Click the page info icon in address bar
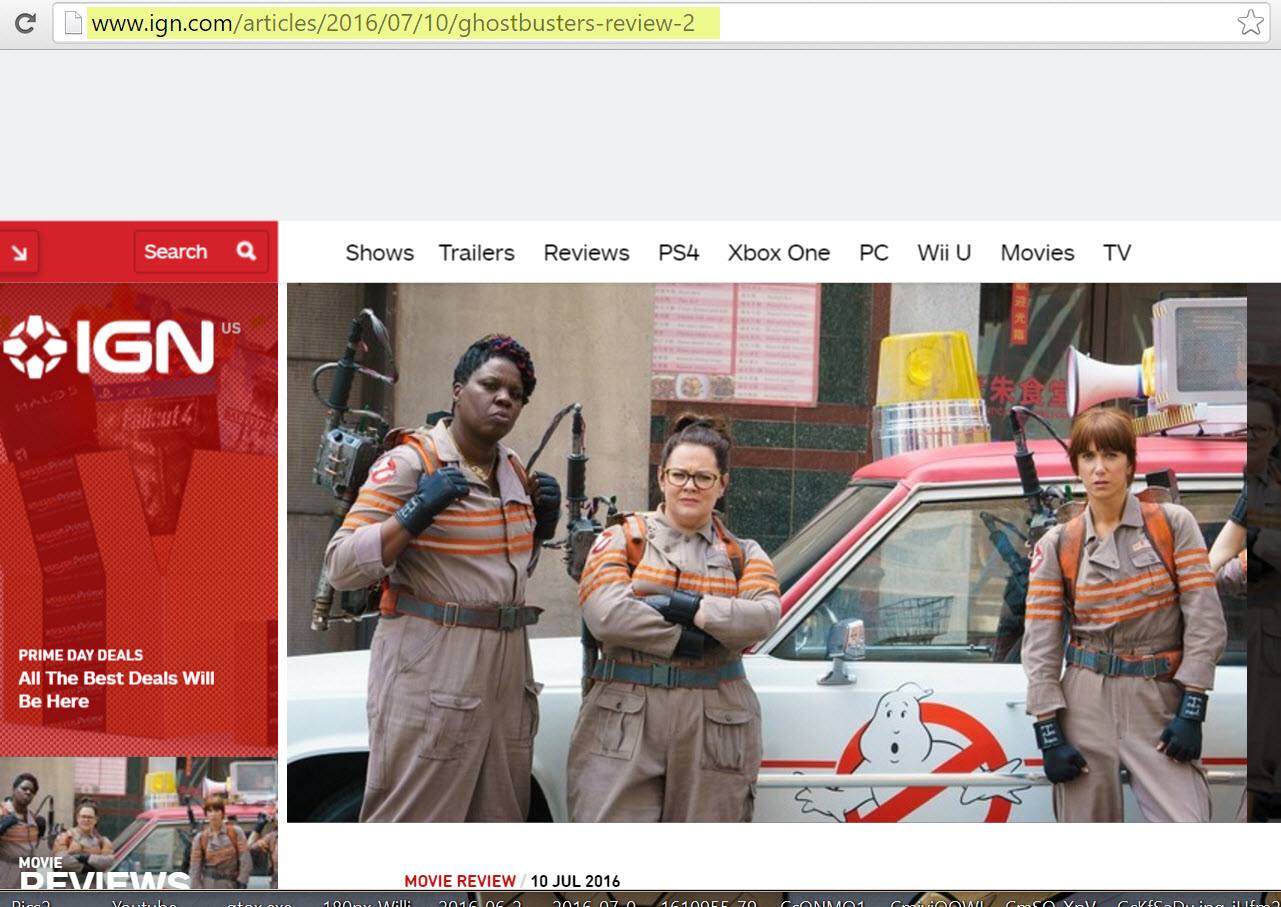This screenshot has height=907, width=1281. (x=72, y=23)
